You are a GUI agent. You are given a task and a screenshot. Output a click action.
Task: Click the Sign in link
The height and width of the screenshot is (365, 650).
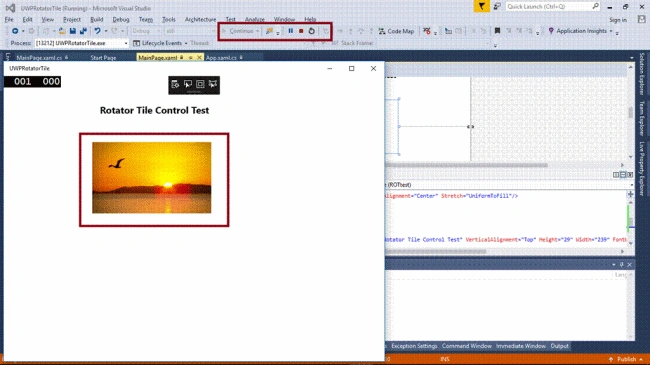pos(618,20)
